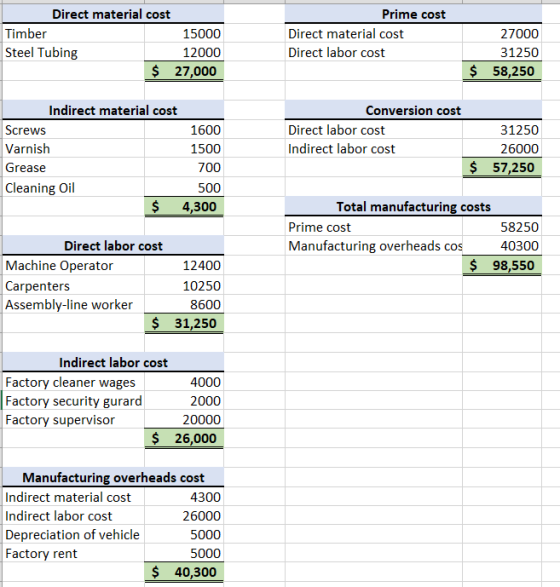Screen dimensions: 560x587
Task: Click the Steel Tubing value 12000
Action: (184, 52)
